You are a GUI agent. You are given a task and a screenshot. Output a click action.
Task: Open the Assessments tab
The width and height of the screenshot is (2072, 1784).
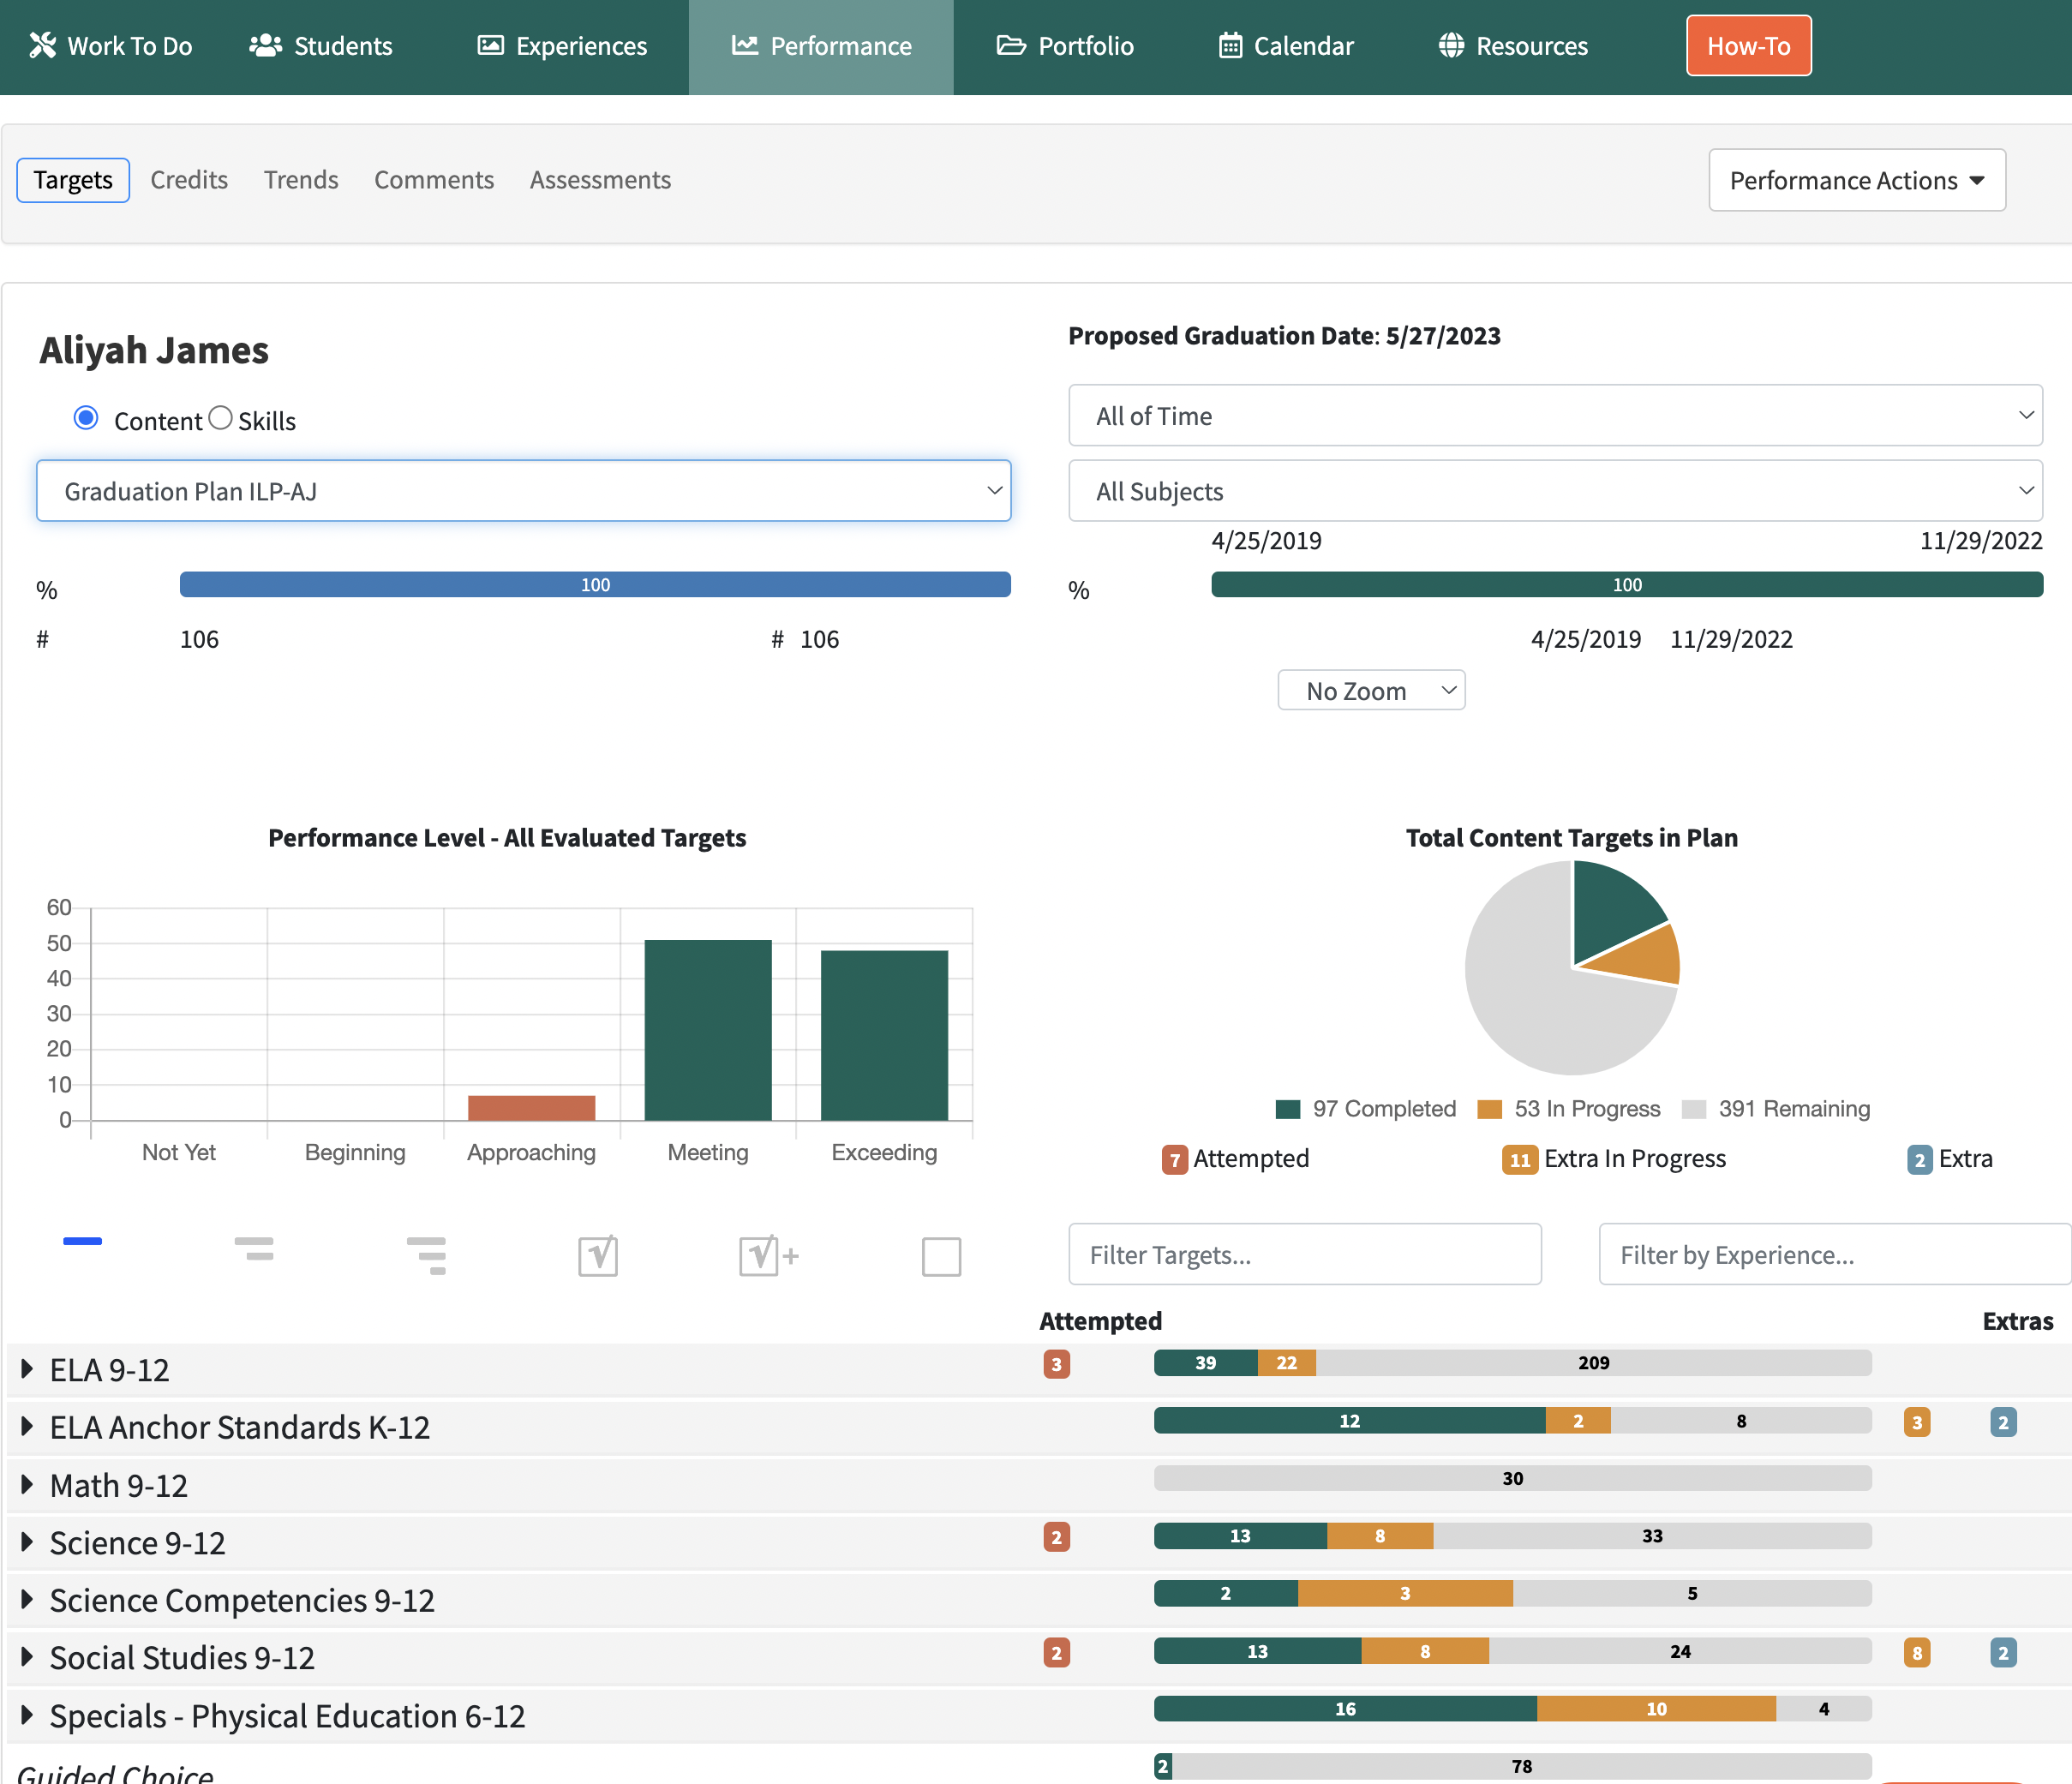[x=600, y=180]
